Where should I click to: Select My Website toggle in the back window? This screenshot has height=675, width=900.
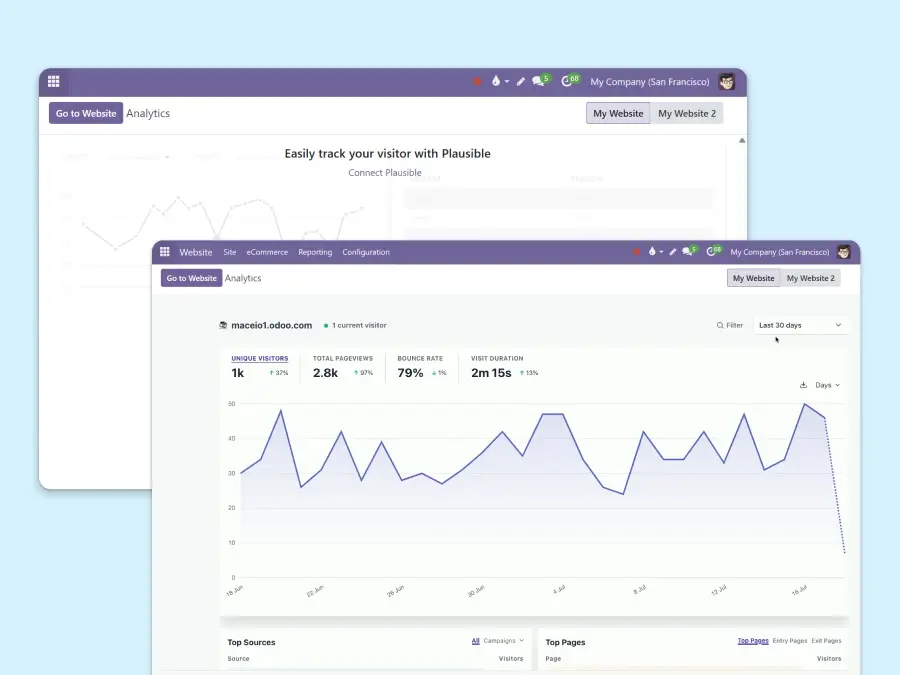(x=618, y=114)
